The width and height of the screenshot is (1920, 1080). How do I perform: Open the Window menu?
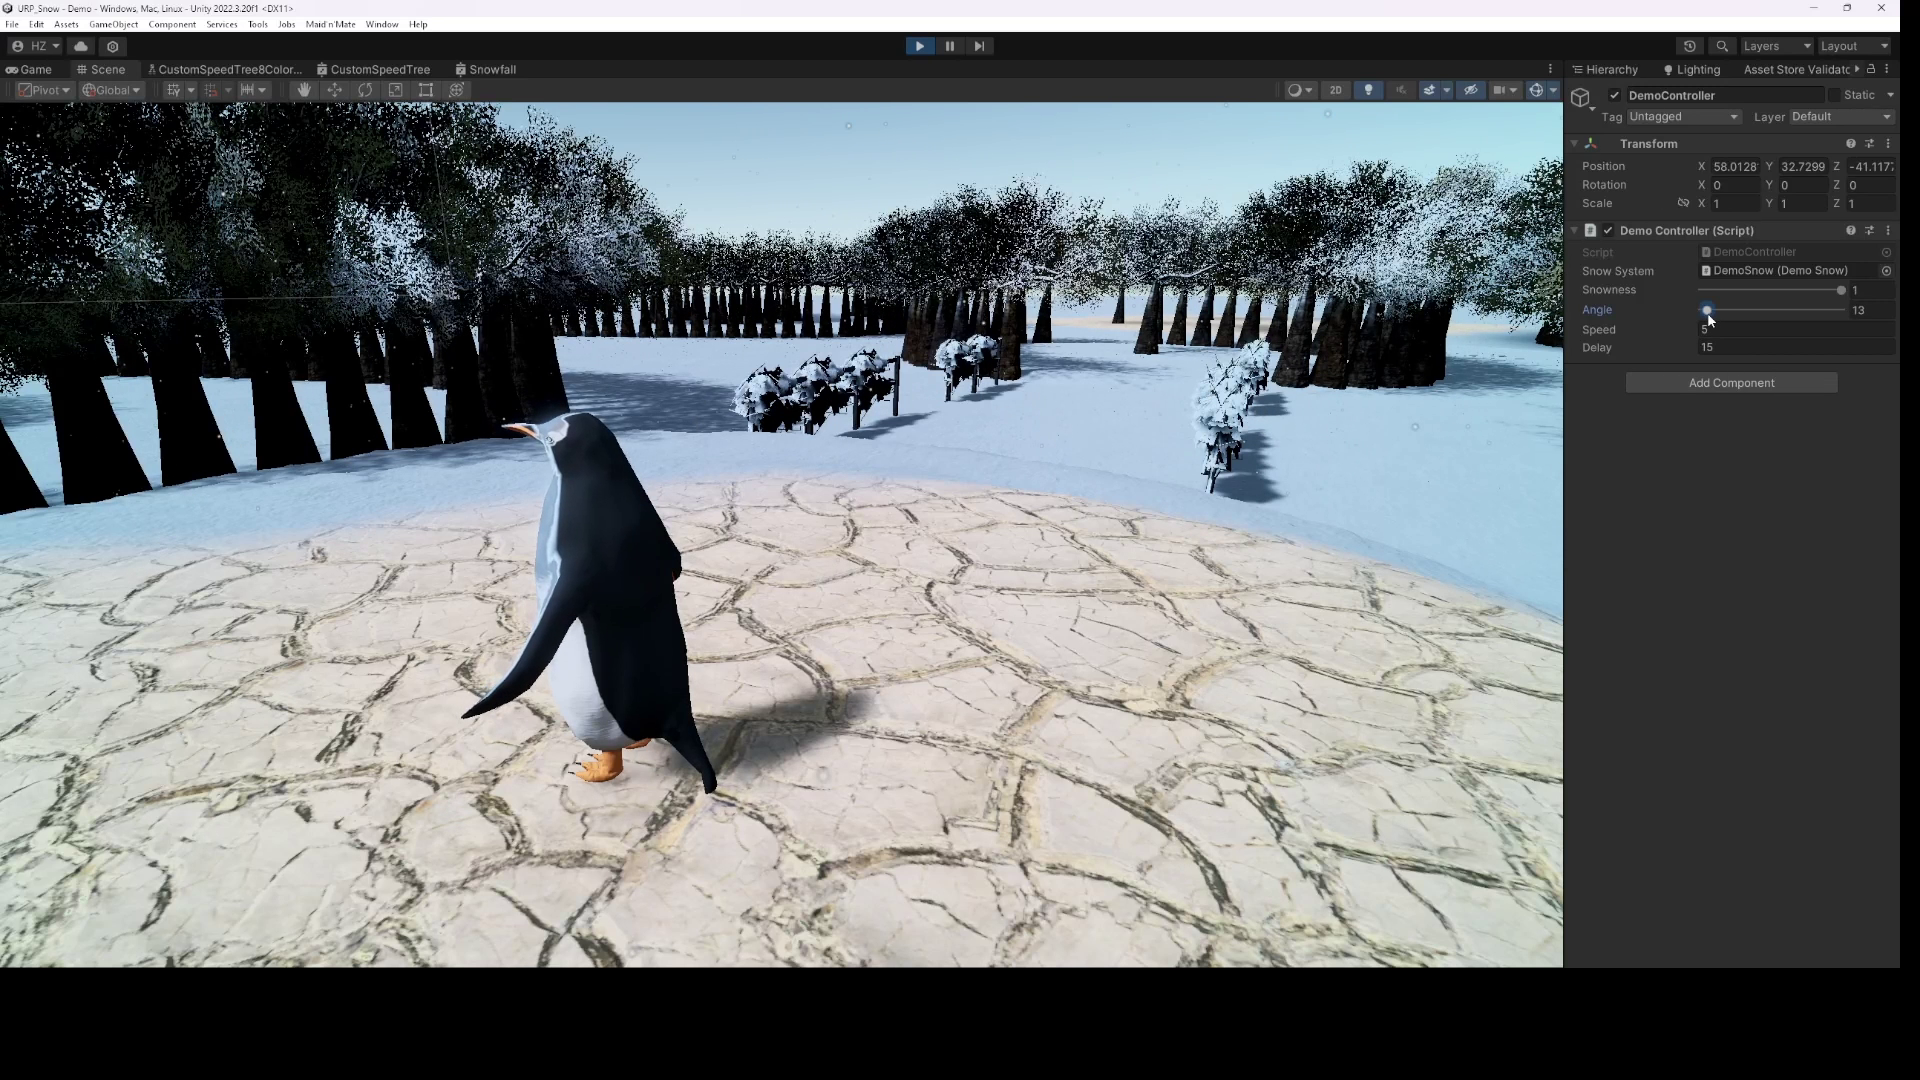coord(382,24)
